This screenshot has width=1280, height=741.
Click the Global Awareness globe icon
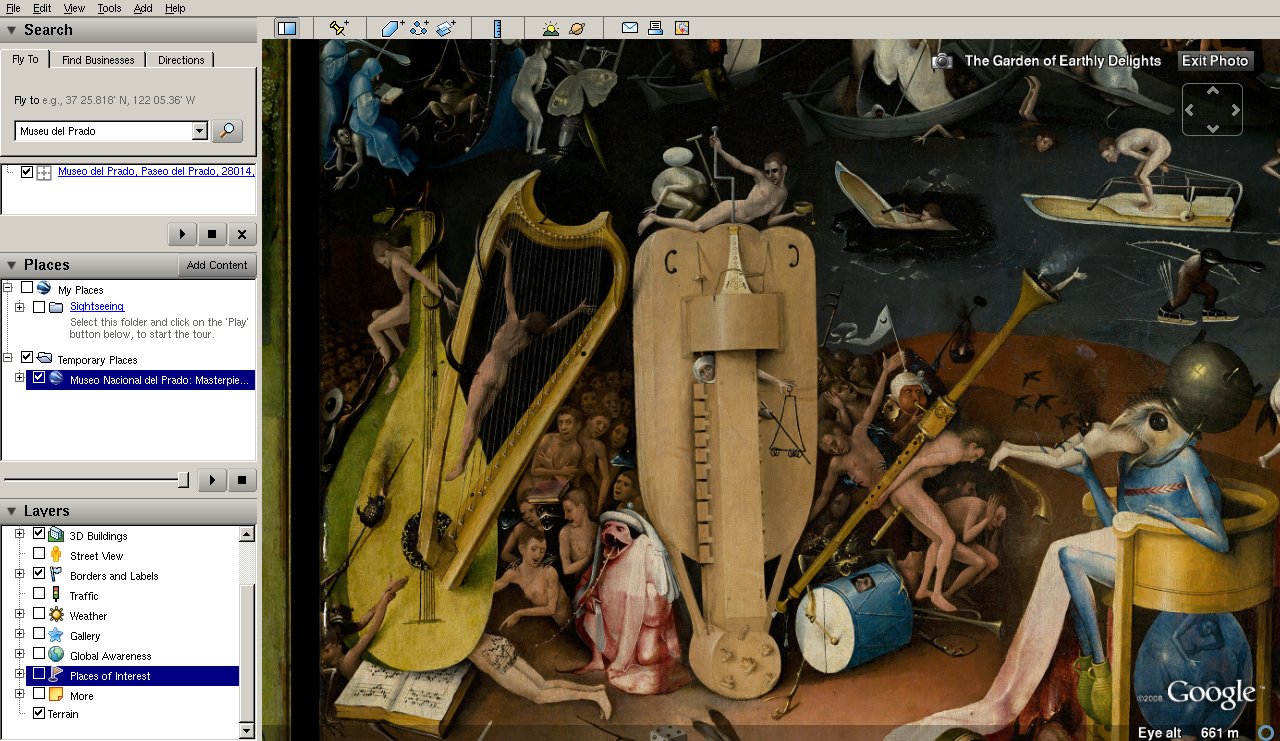tap(56, 655)
